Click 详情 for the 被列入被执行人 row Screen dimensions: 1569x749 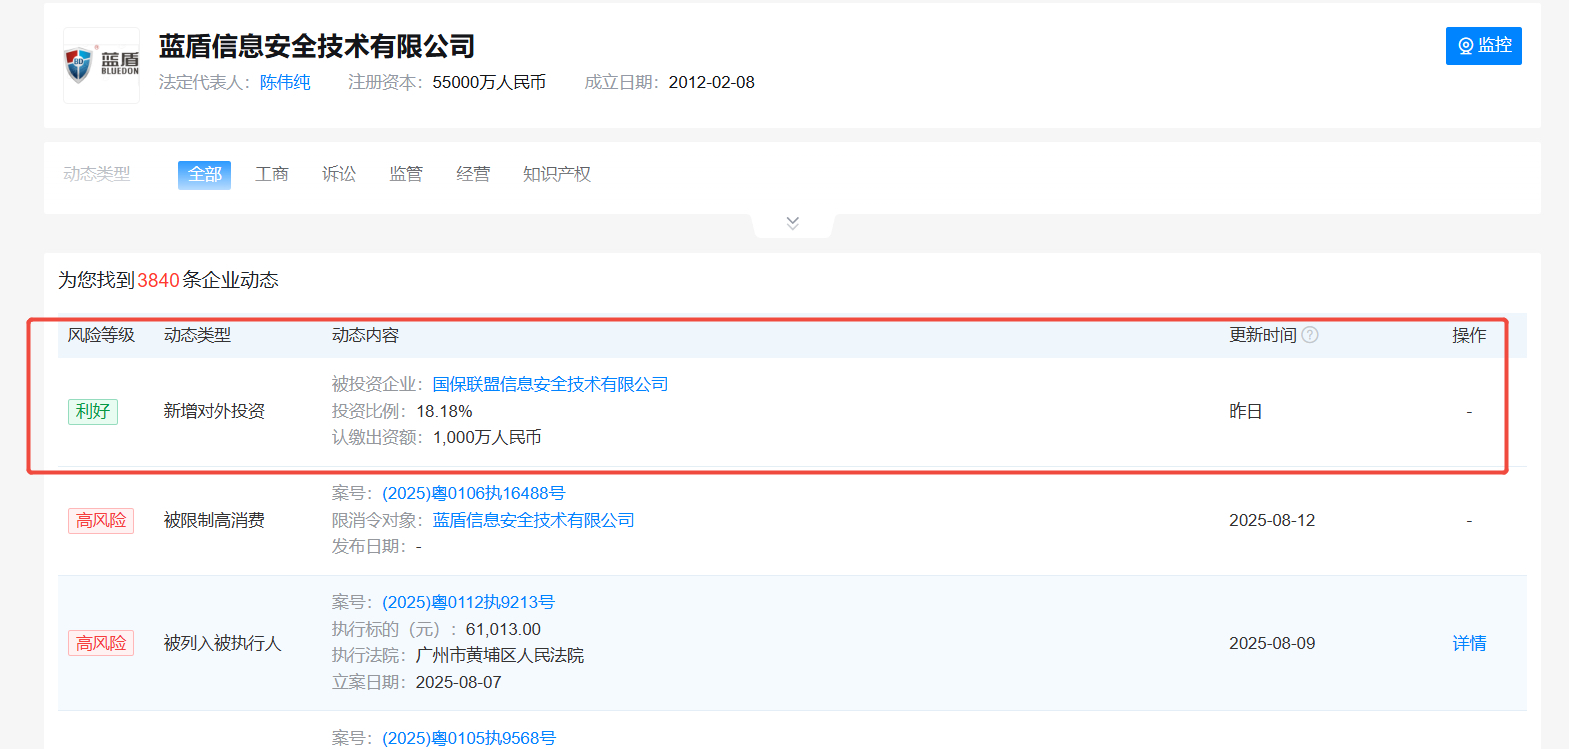click(1469, 643)
